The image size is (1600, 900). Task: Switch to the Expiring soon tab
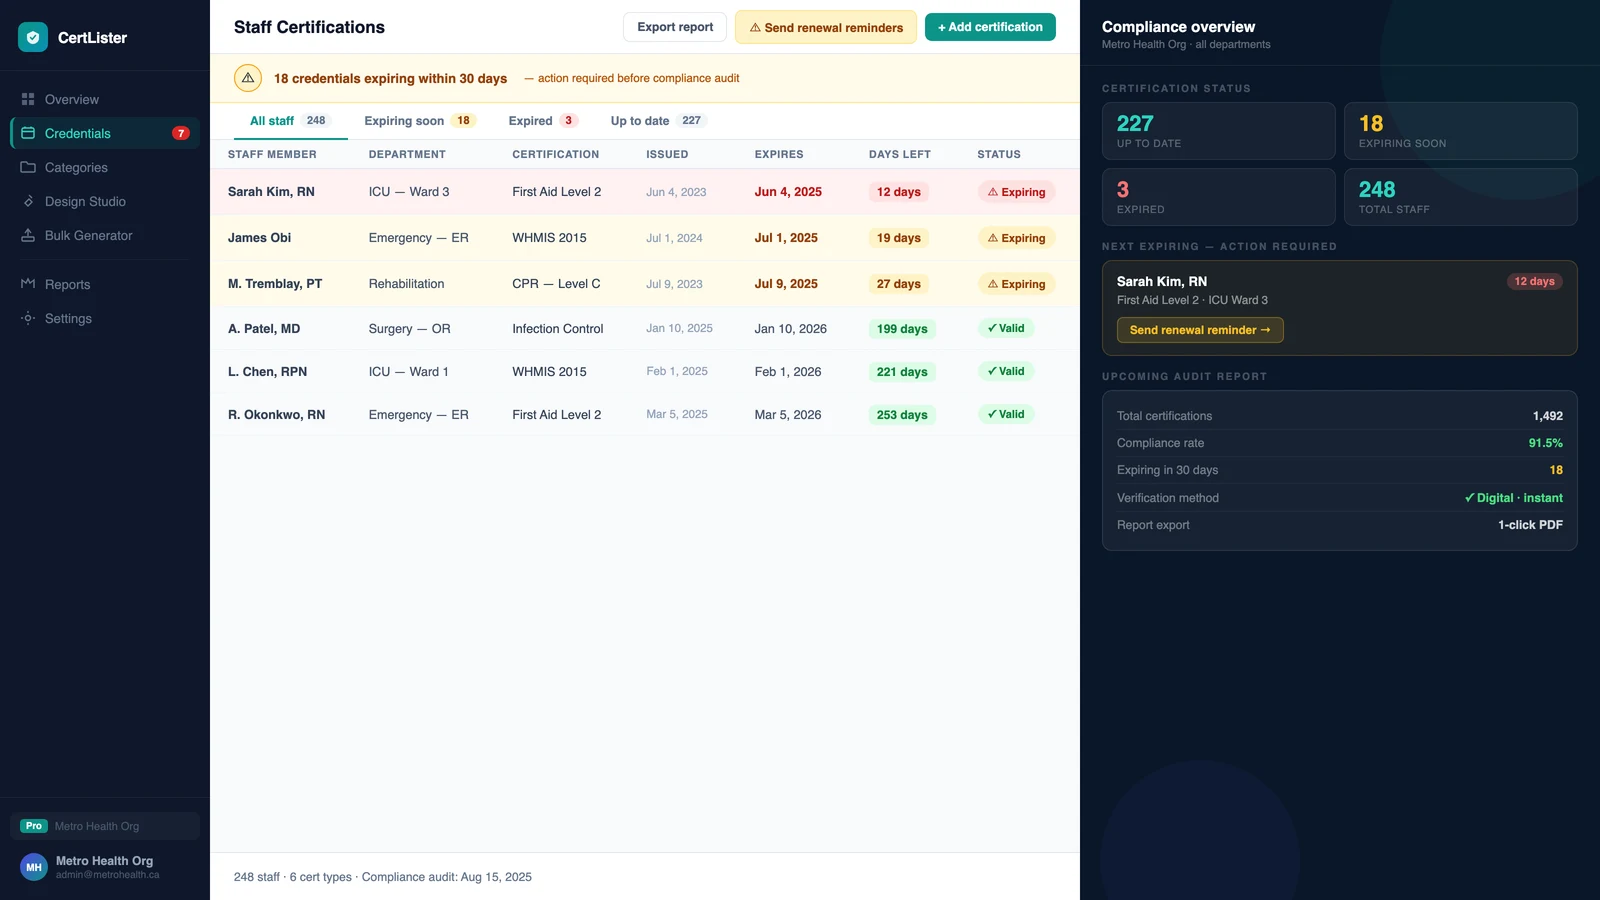(x=420, y=121)
